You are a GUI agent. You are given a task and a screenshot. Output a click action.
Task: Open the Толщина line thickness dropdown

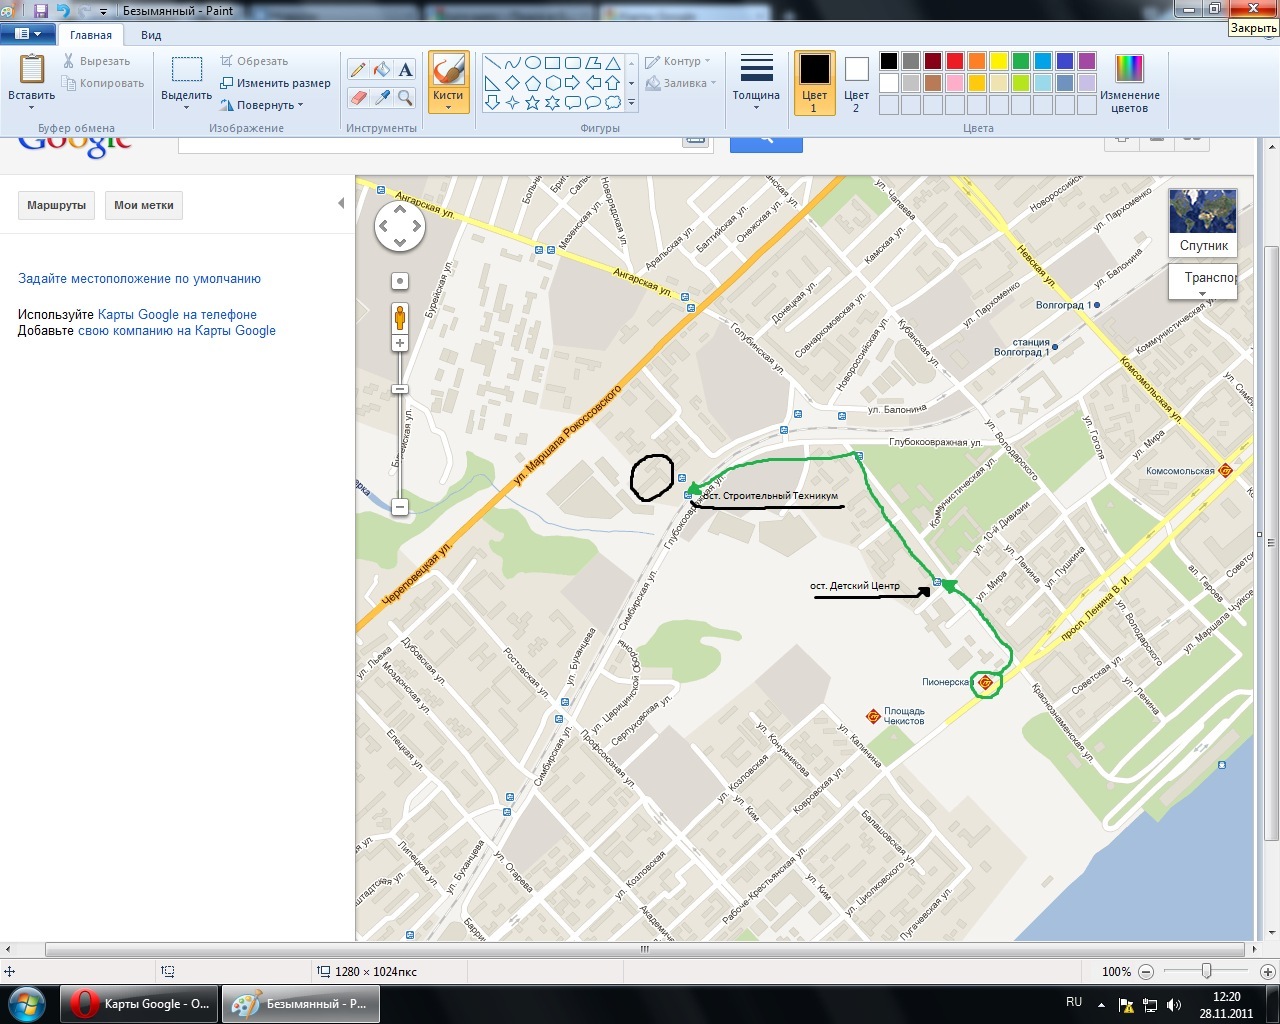(x=756, y=82)
